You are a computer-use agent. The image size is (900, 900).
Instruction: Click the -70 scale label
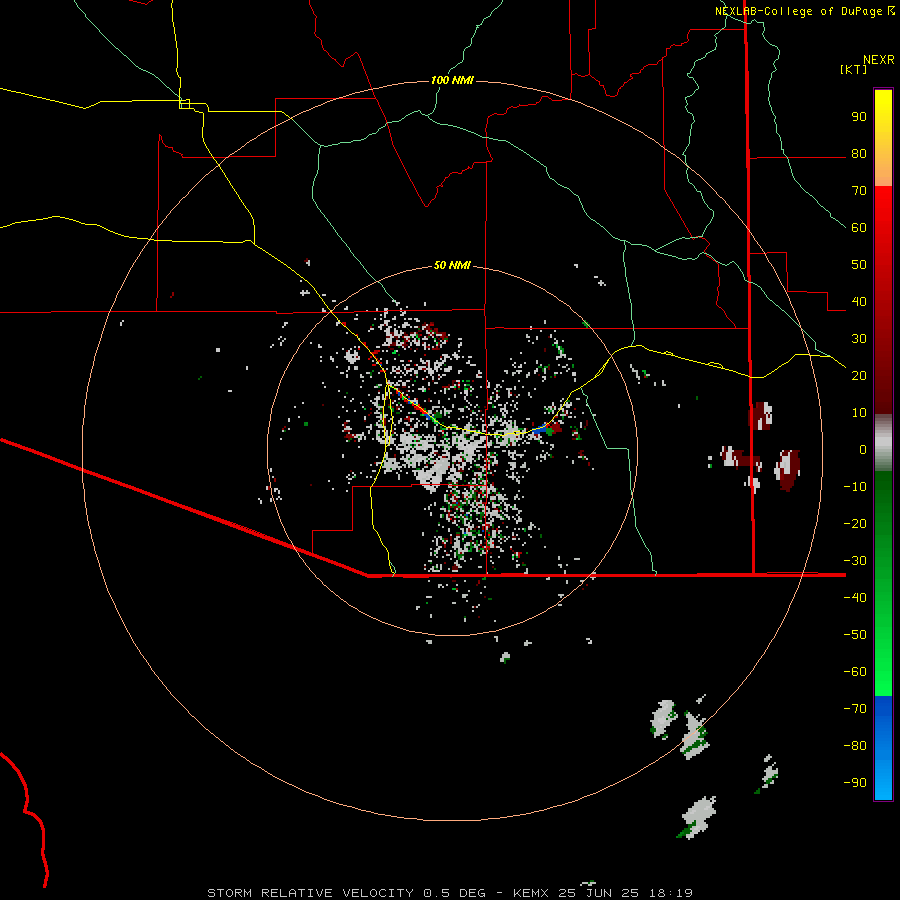tap(855, 708)
